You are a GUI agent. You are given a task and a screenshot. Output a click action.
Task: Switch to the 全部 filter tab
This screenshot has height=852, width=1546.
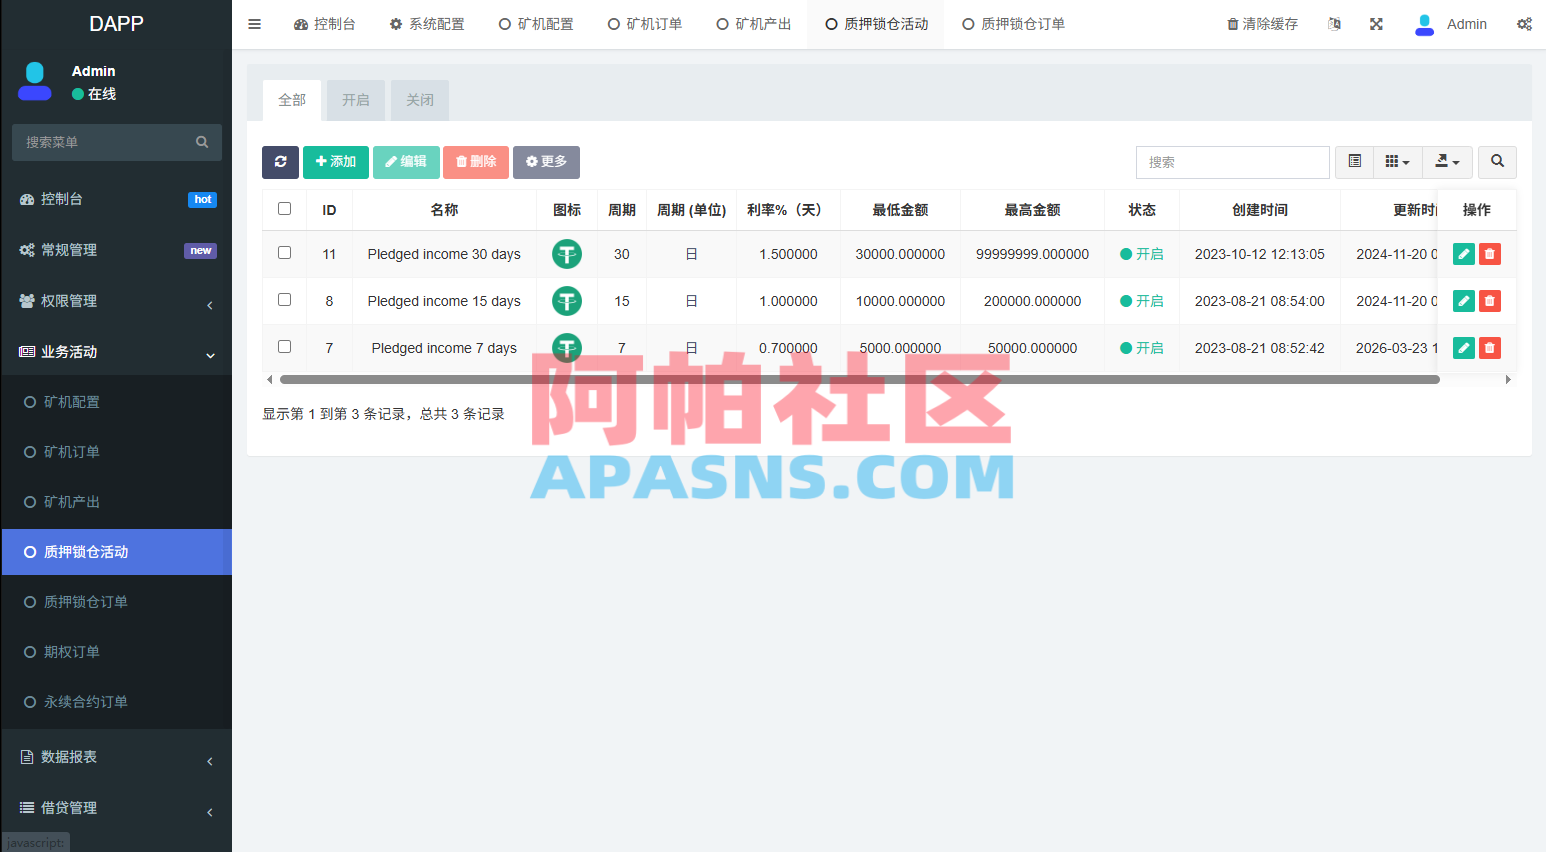[x=292, y=100]
